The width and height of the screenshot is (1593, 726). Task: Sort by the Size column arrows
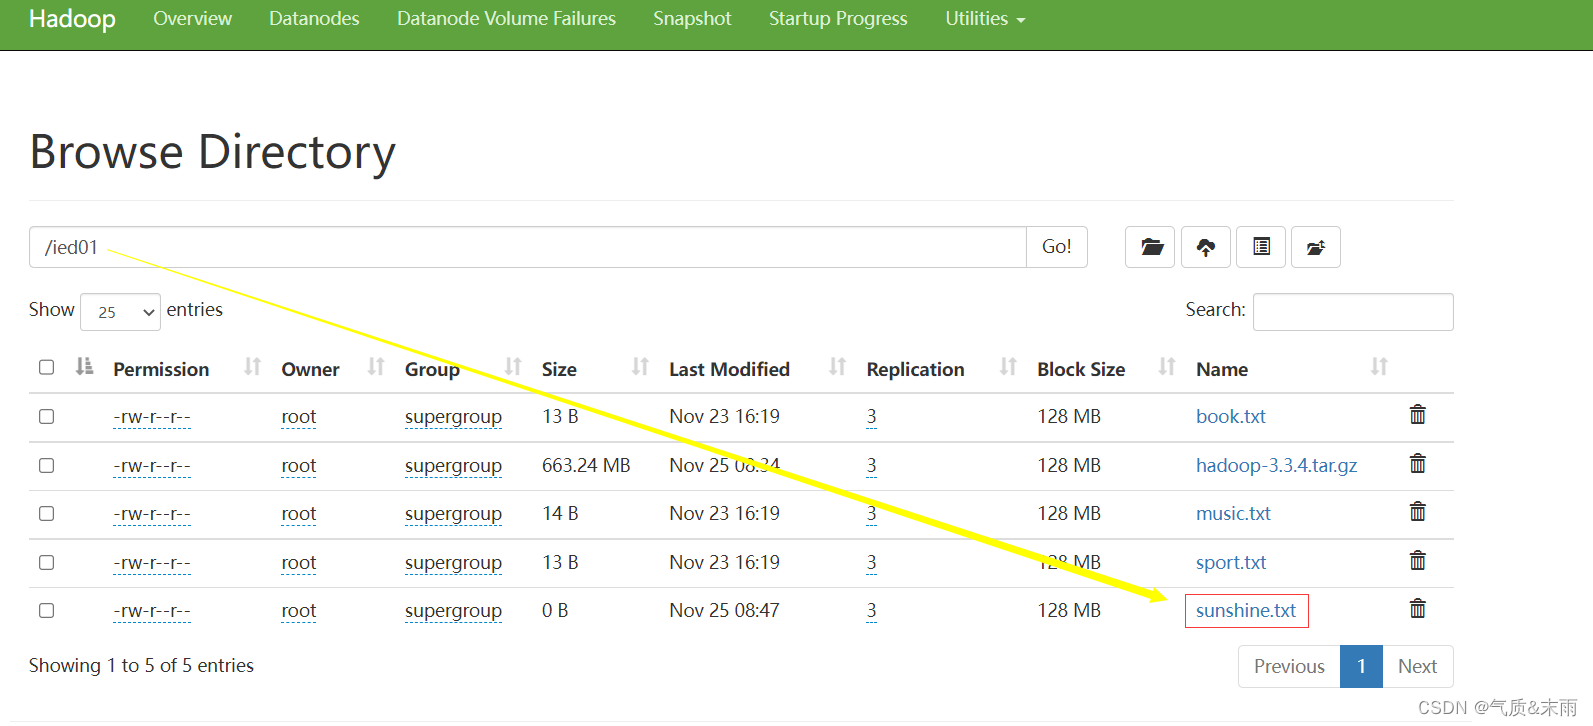[x=640, y=368]
